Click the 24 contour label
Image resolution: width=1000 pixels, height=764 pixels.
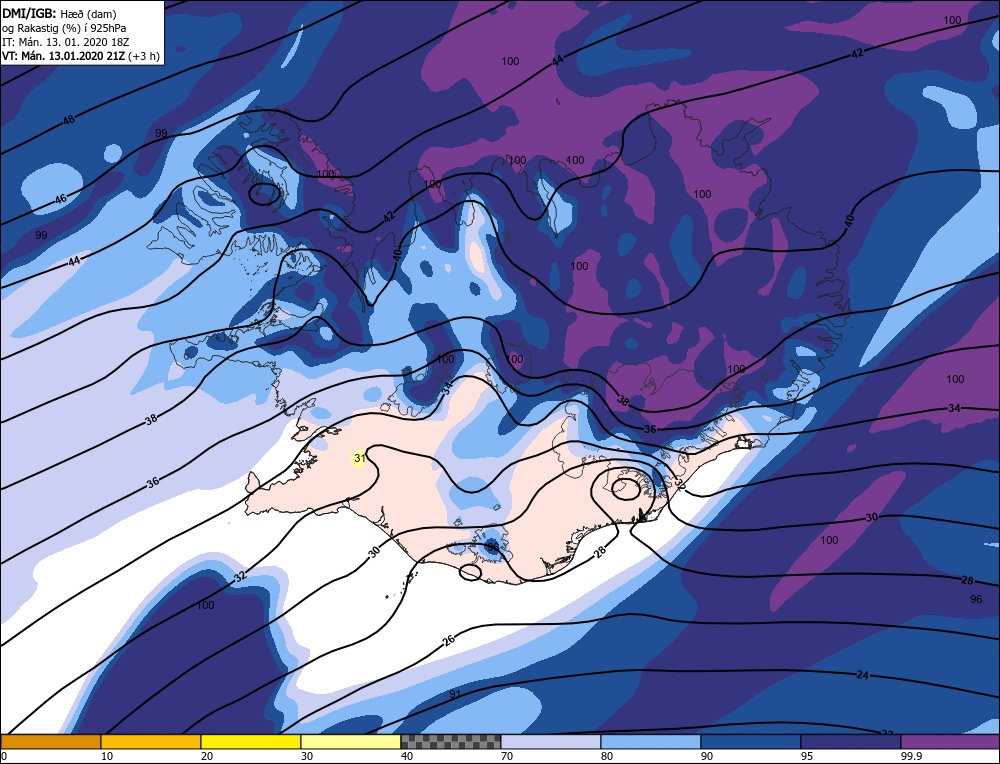[862, 675]
